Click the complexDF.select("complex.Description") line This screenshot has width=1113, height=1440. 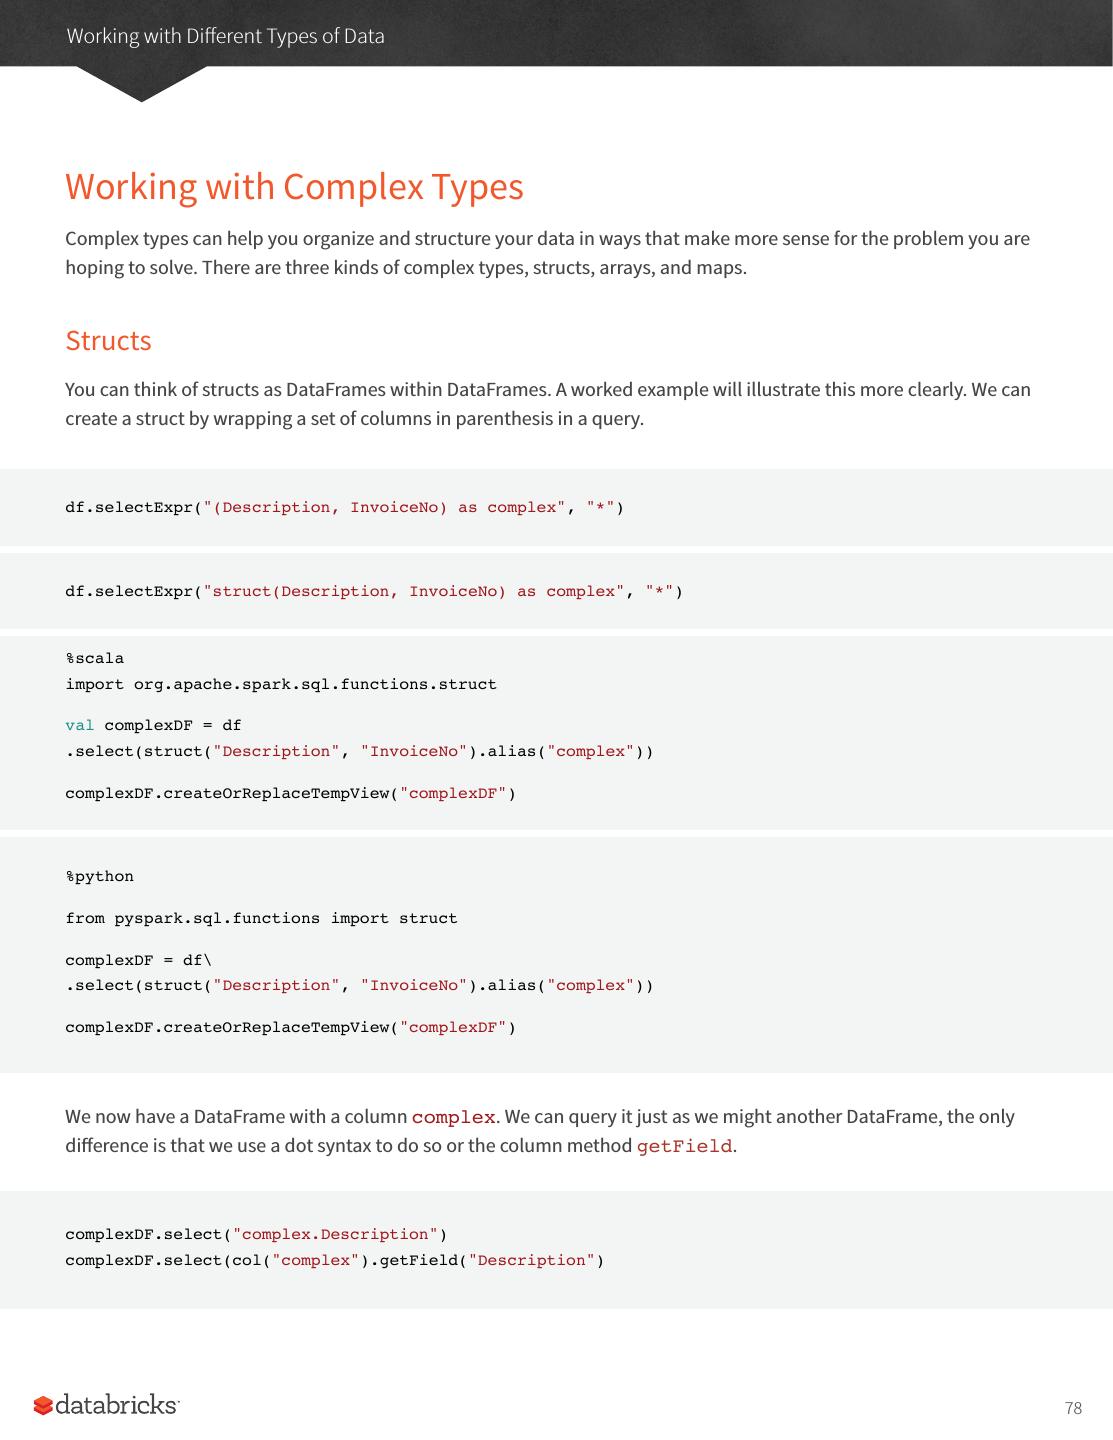coord(256,1234)
